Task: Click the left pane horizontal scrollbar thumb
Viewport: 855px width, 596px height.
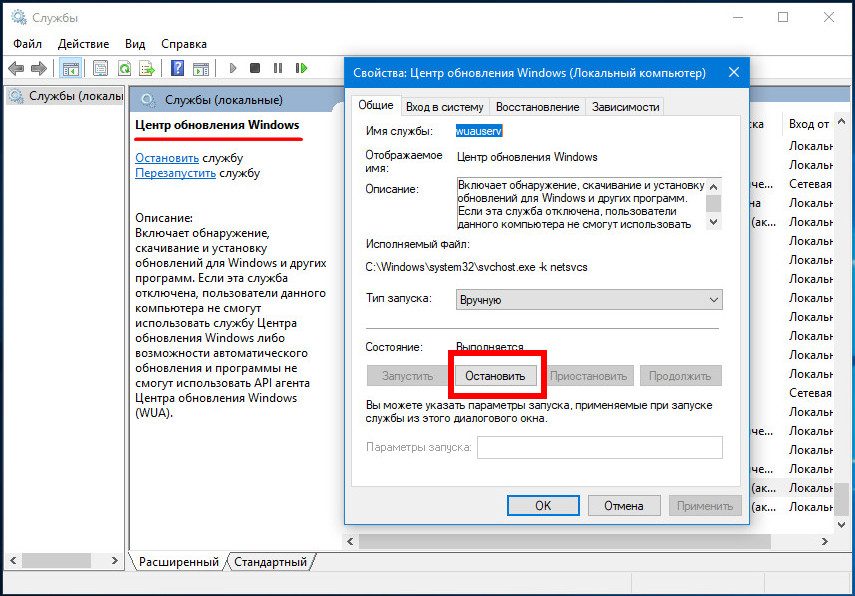Action: (x=56, y=560)
